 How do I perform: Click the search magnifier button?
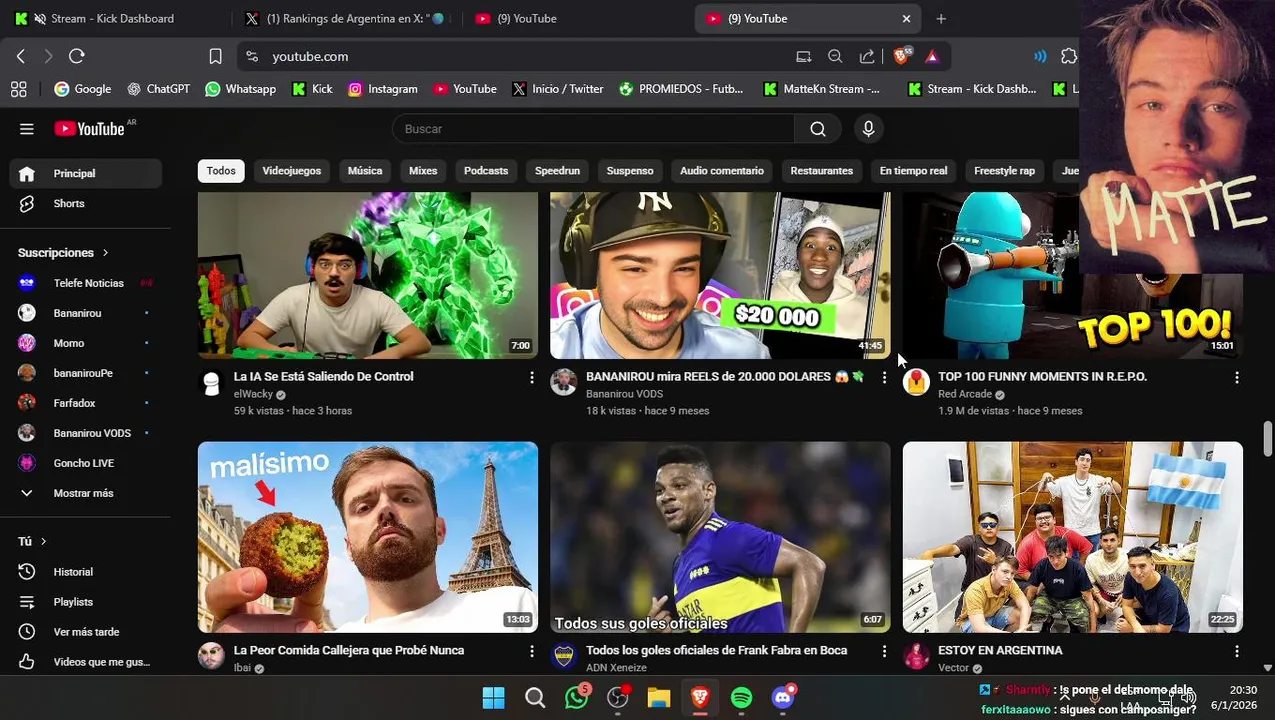pos(818,129)
